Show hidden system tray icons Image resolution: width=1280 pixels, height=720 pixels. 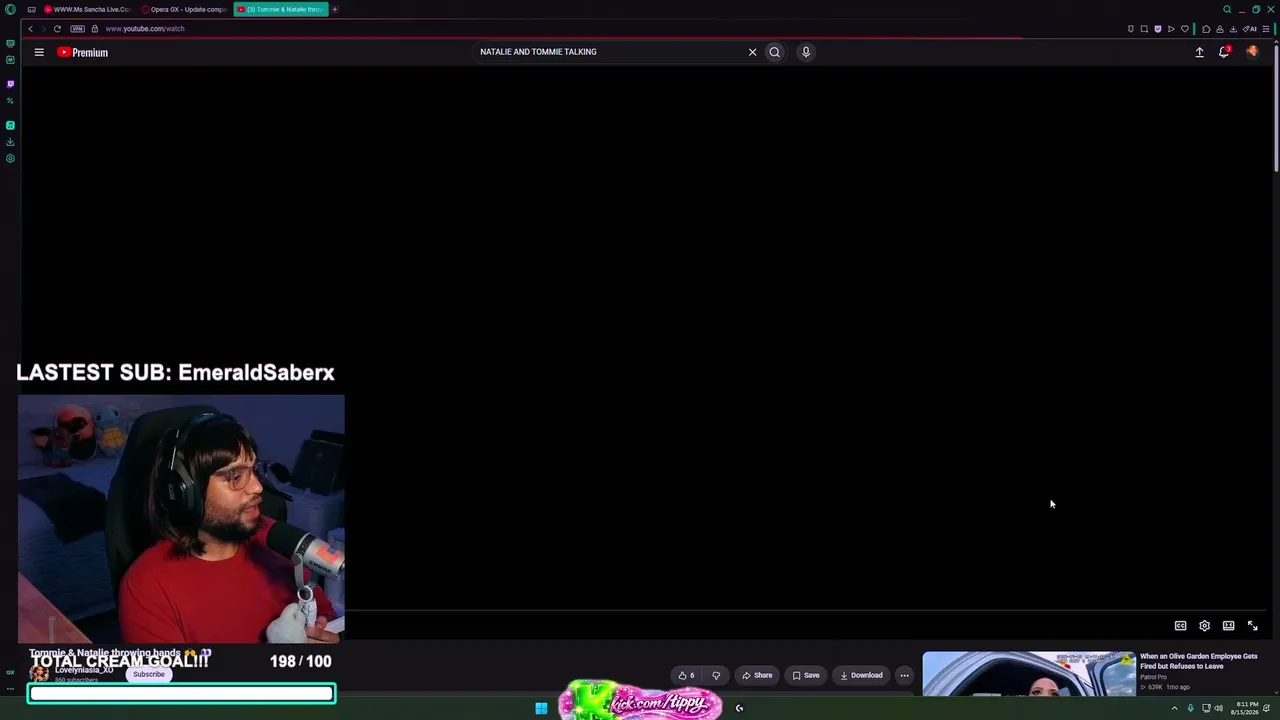tap(1174, 709)
